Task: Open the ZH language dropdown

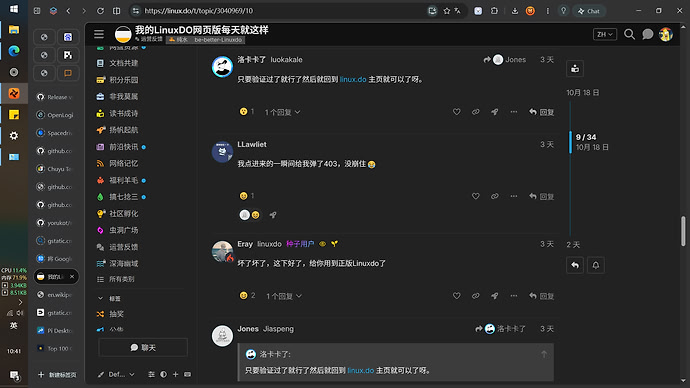Action: click(605, 34)
